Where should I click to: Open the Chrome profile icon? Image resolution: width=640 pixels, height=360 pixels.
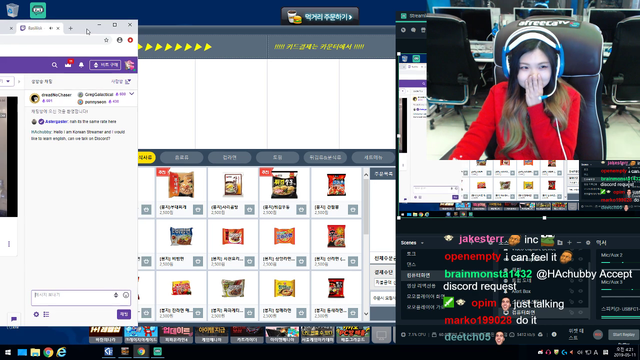pyautogui.click(x=120, y=40)
